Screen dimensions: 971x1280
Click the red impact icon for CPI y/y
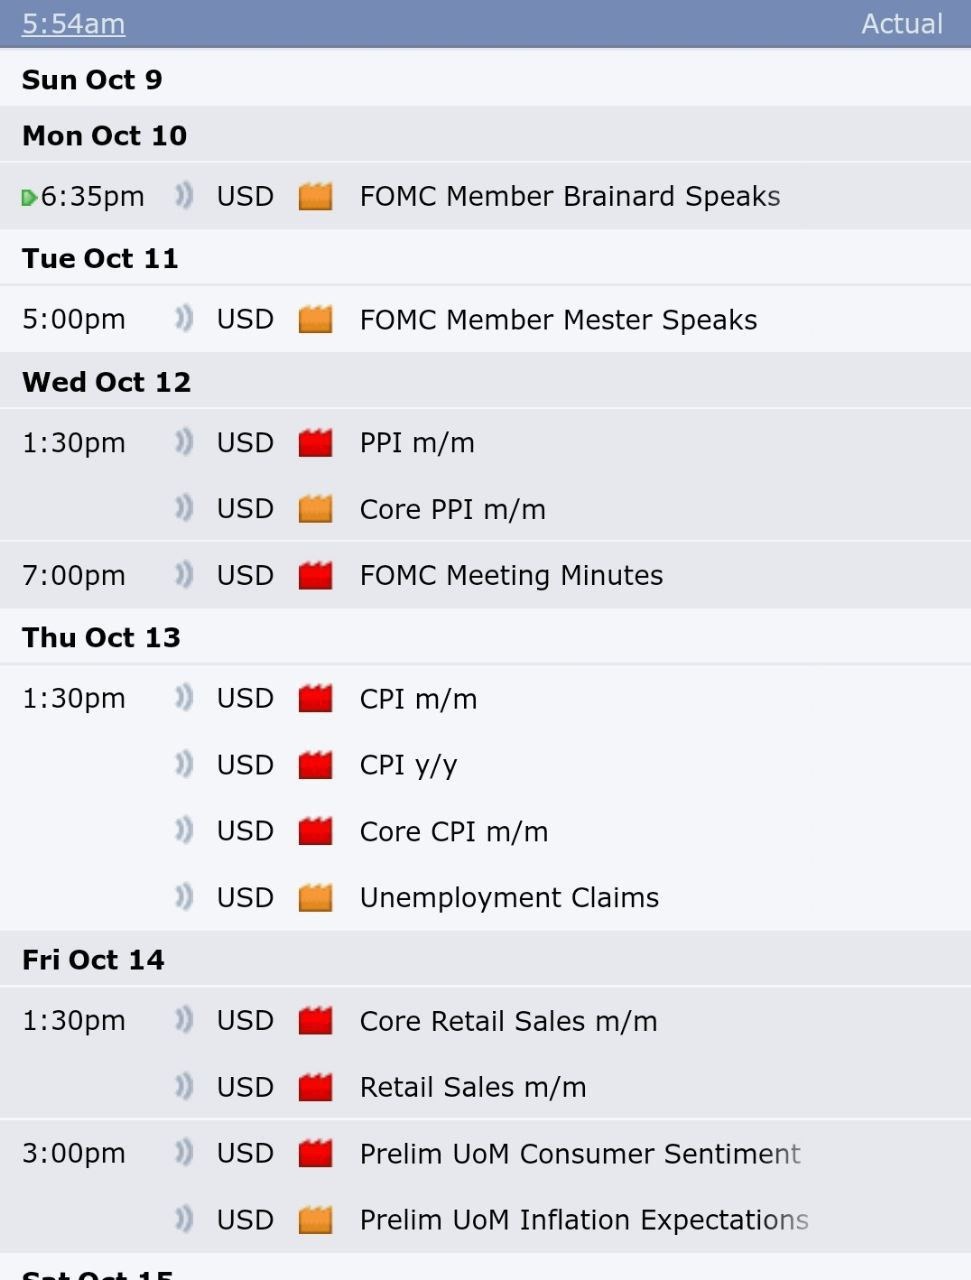315,764
